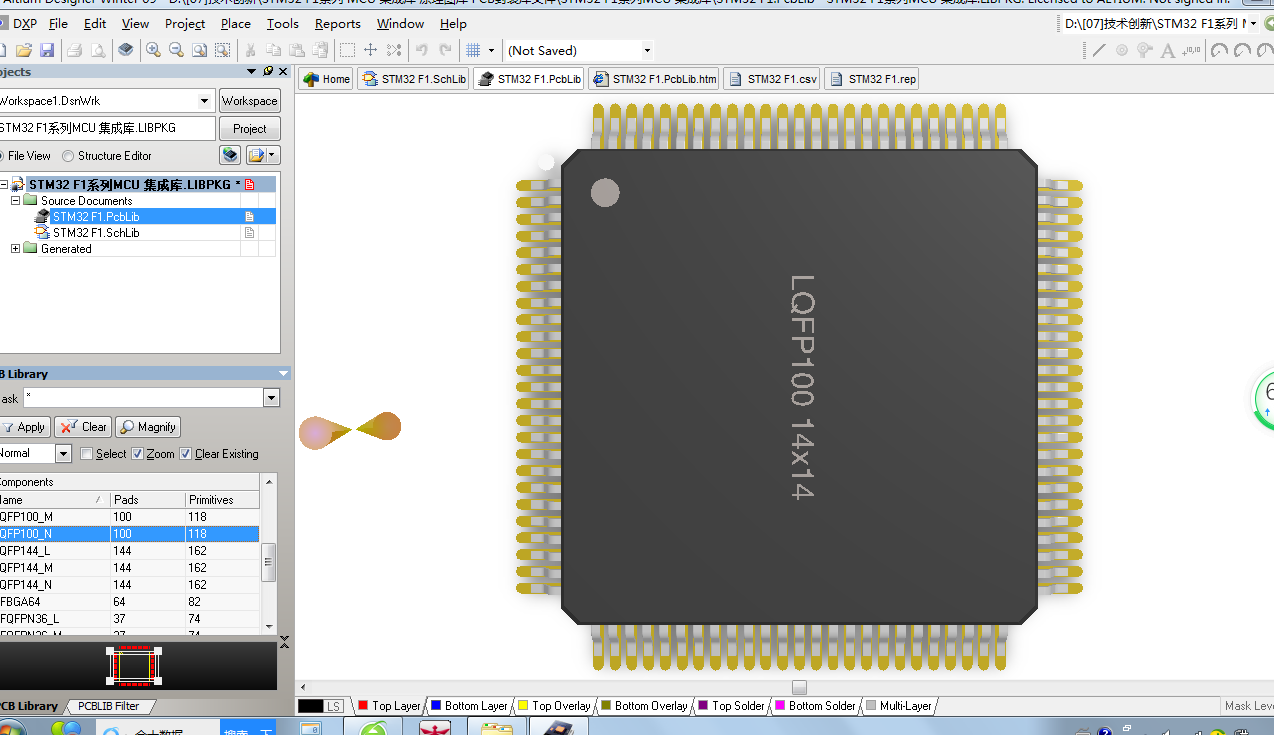Screen dimensions: 1274x735
Task: Click the Select Inside Area dashed-rectangle icon
Action: tap(347, 50)
